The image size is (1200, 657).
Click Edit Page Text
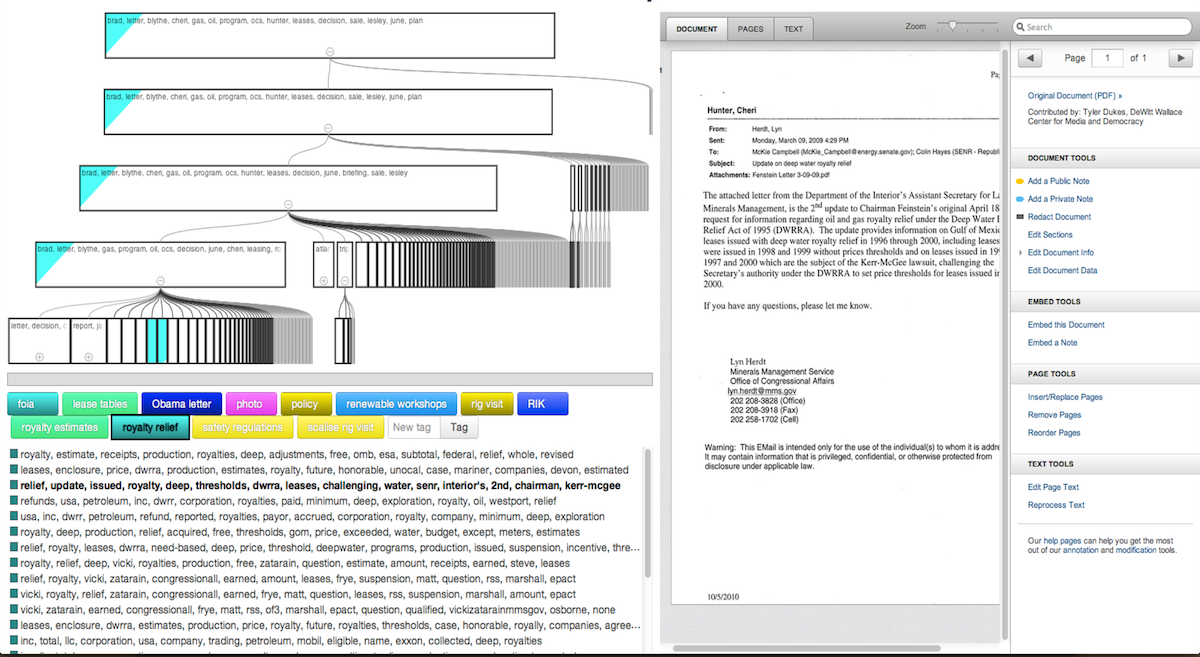tap(1053, 487)
